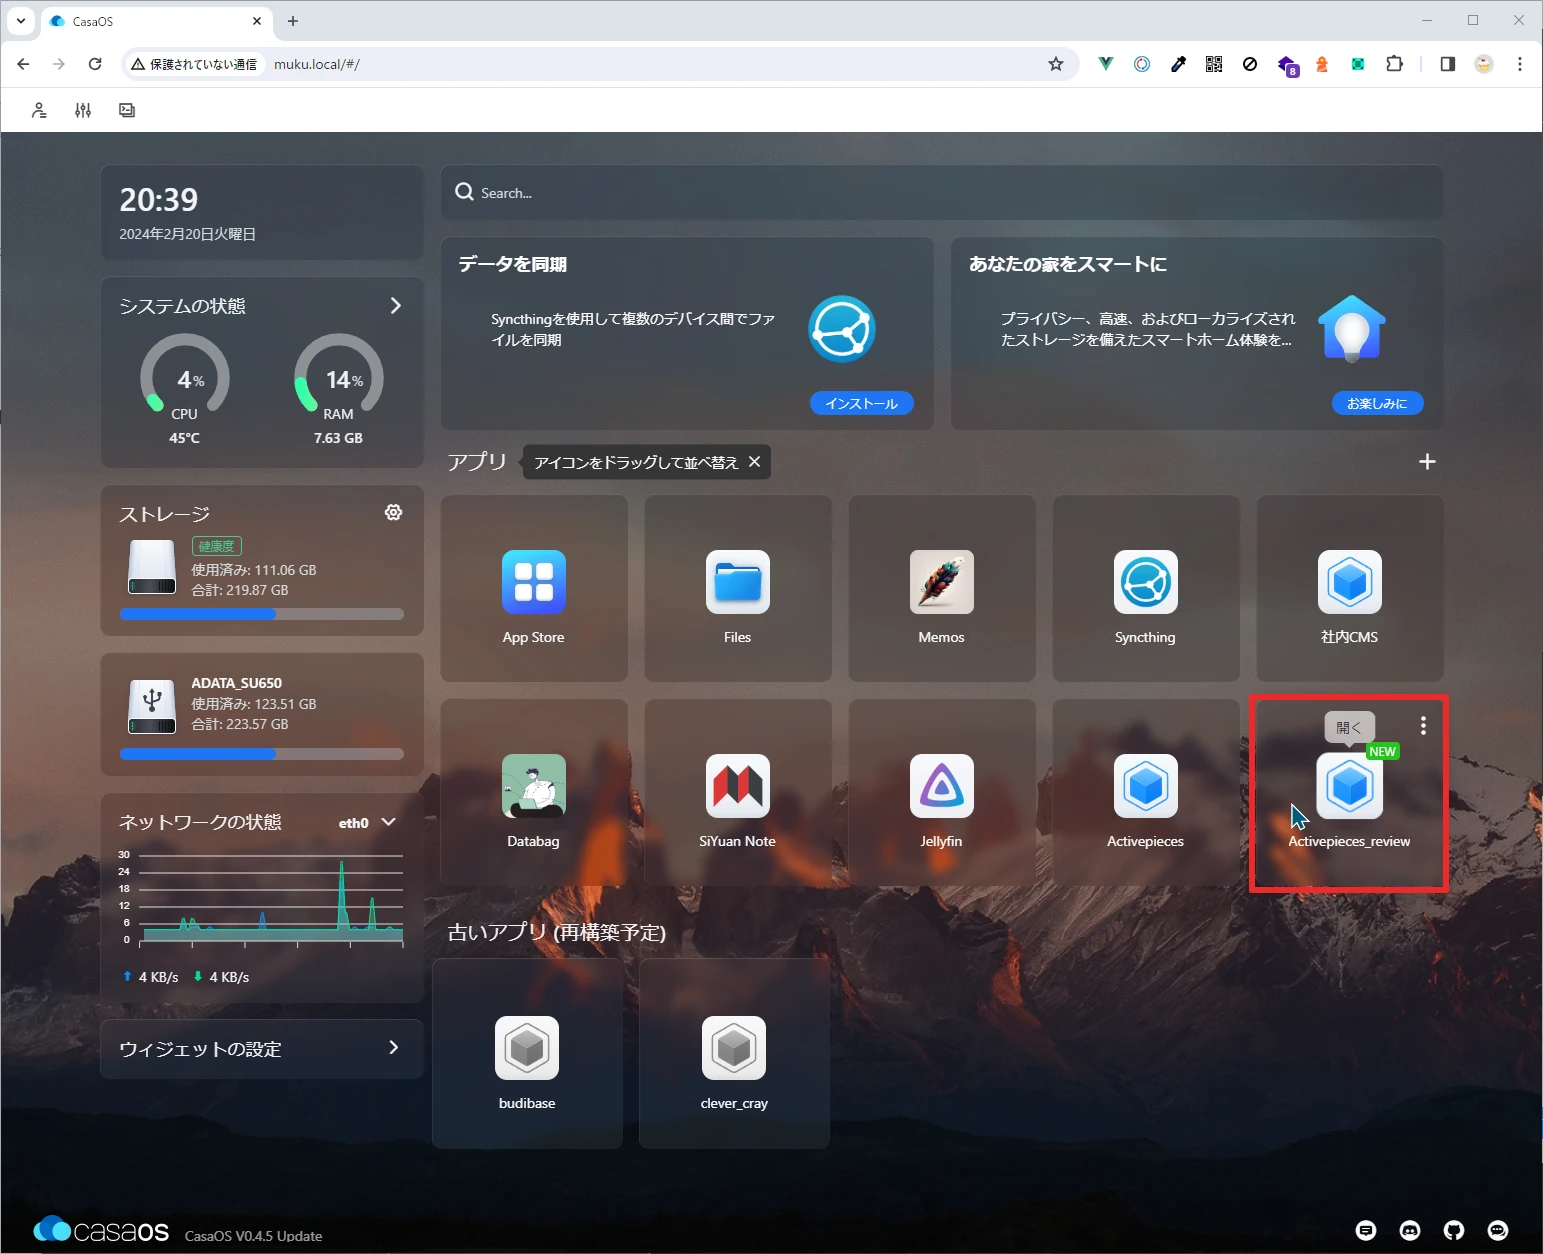Open the browser extensions puzzle icon
Image resolution: width=1543 pixels, height=1254 pixels.
pyautogui.click(x=1394, y=64)
